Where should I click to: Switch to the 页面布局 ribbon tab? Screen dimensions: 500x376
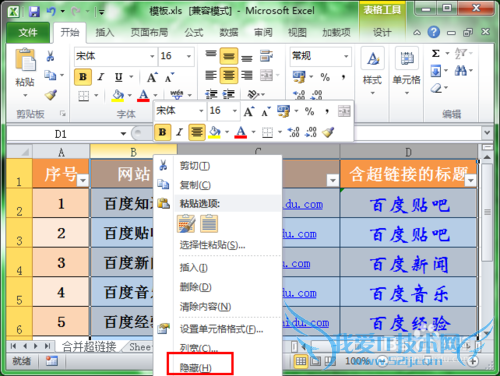[149, 32]
